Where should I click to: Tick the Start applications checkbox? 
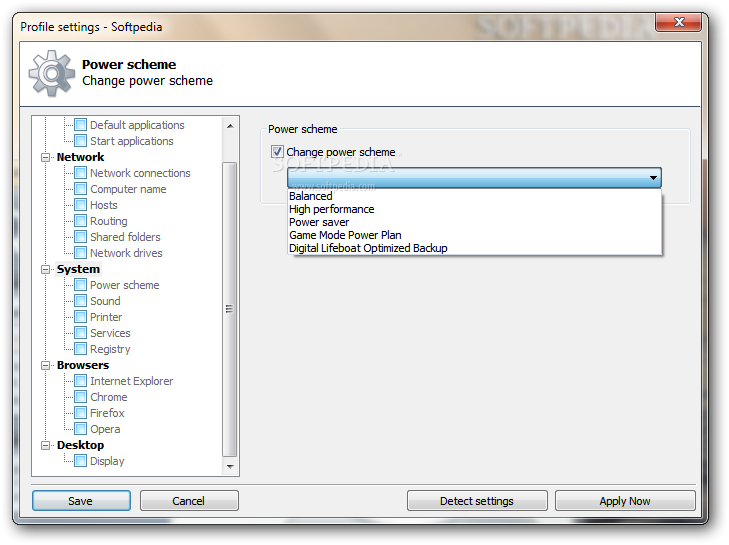tap(80, 140)
